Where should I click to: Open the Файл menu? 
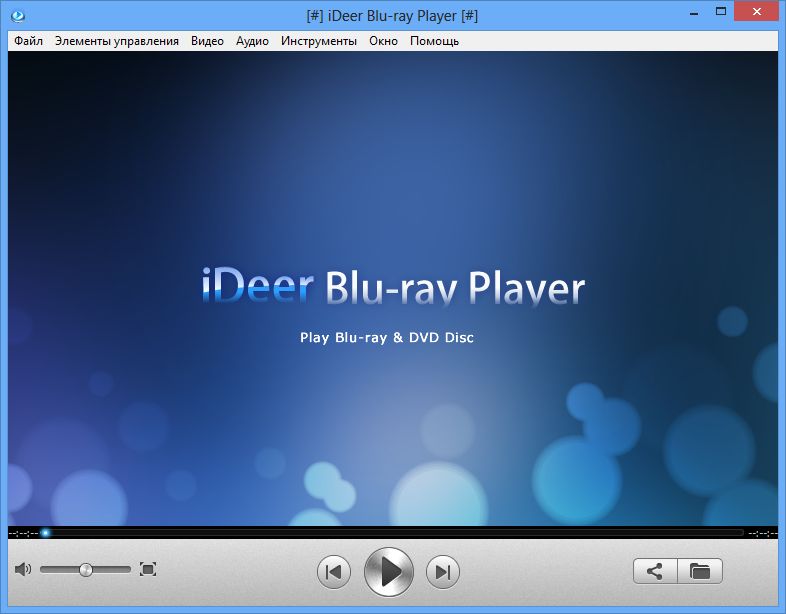point(29,41)
